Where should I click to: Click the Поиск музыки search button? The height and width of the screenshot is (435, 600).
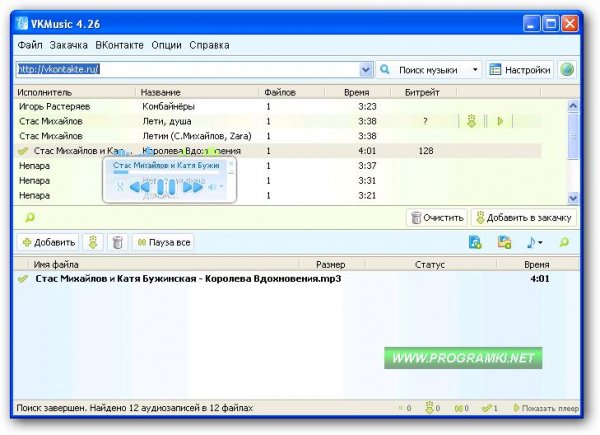pos(422,70)
